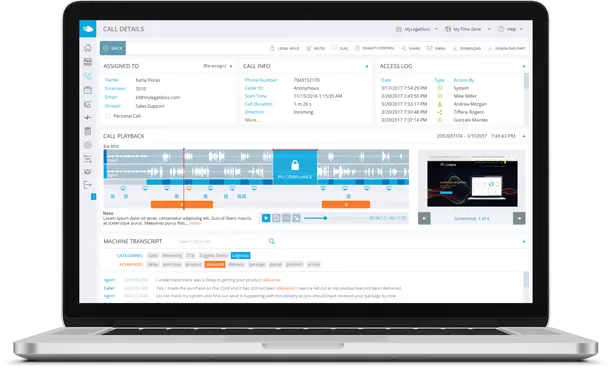Click the Home icon in the sidebar
This screenshot has width=611, height=373.
[88, 48]
